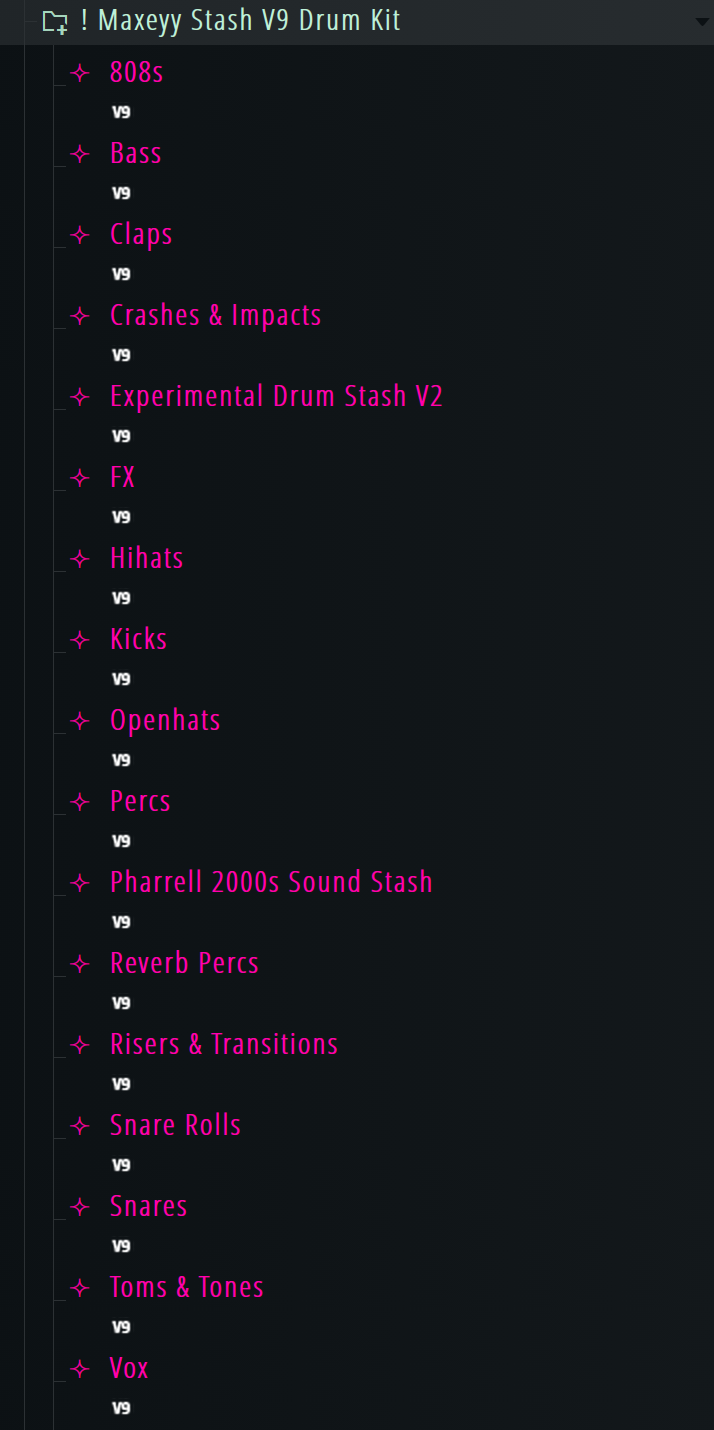Click the star icon next to Percs
Image resolution: width=714 pixels, height=1430 pixels.
pyautogui.click(x=80, y=802)
